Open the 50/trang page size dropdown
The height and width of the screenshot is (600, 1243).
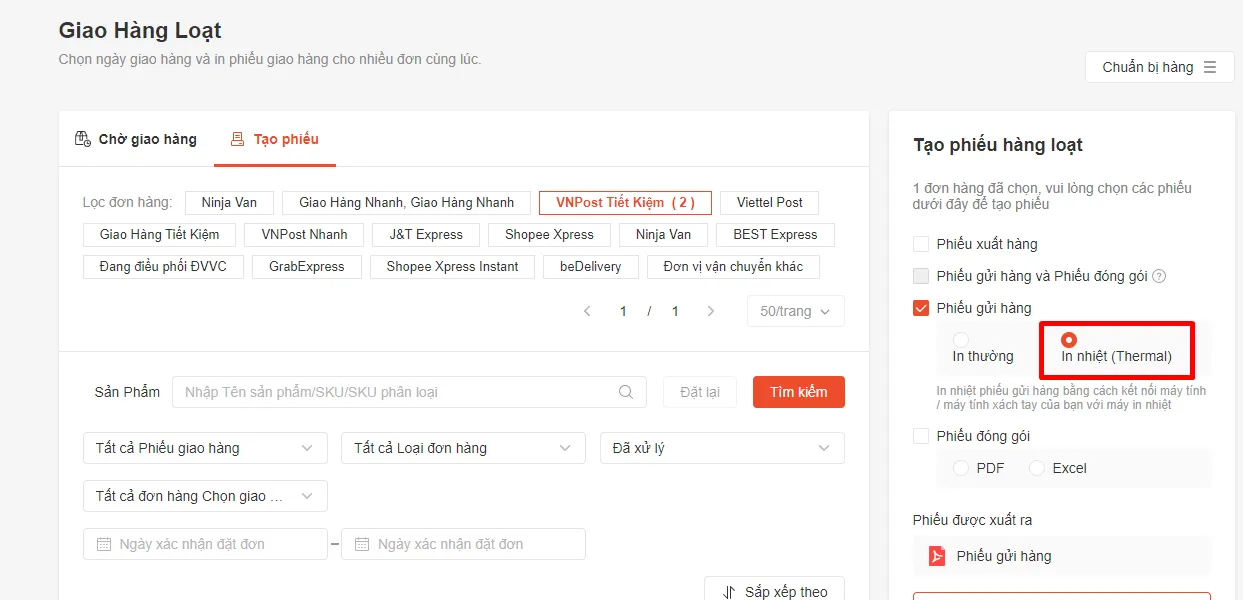tap(796, 311)
